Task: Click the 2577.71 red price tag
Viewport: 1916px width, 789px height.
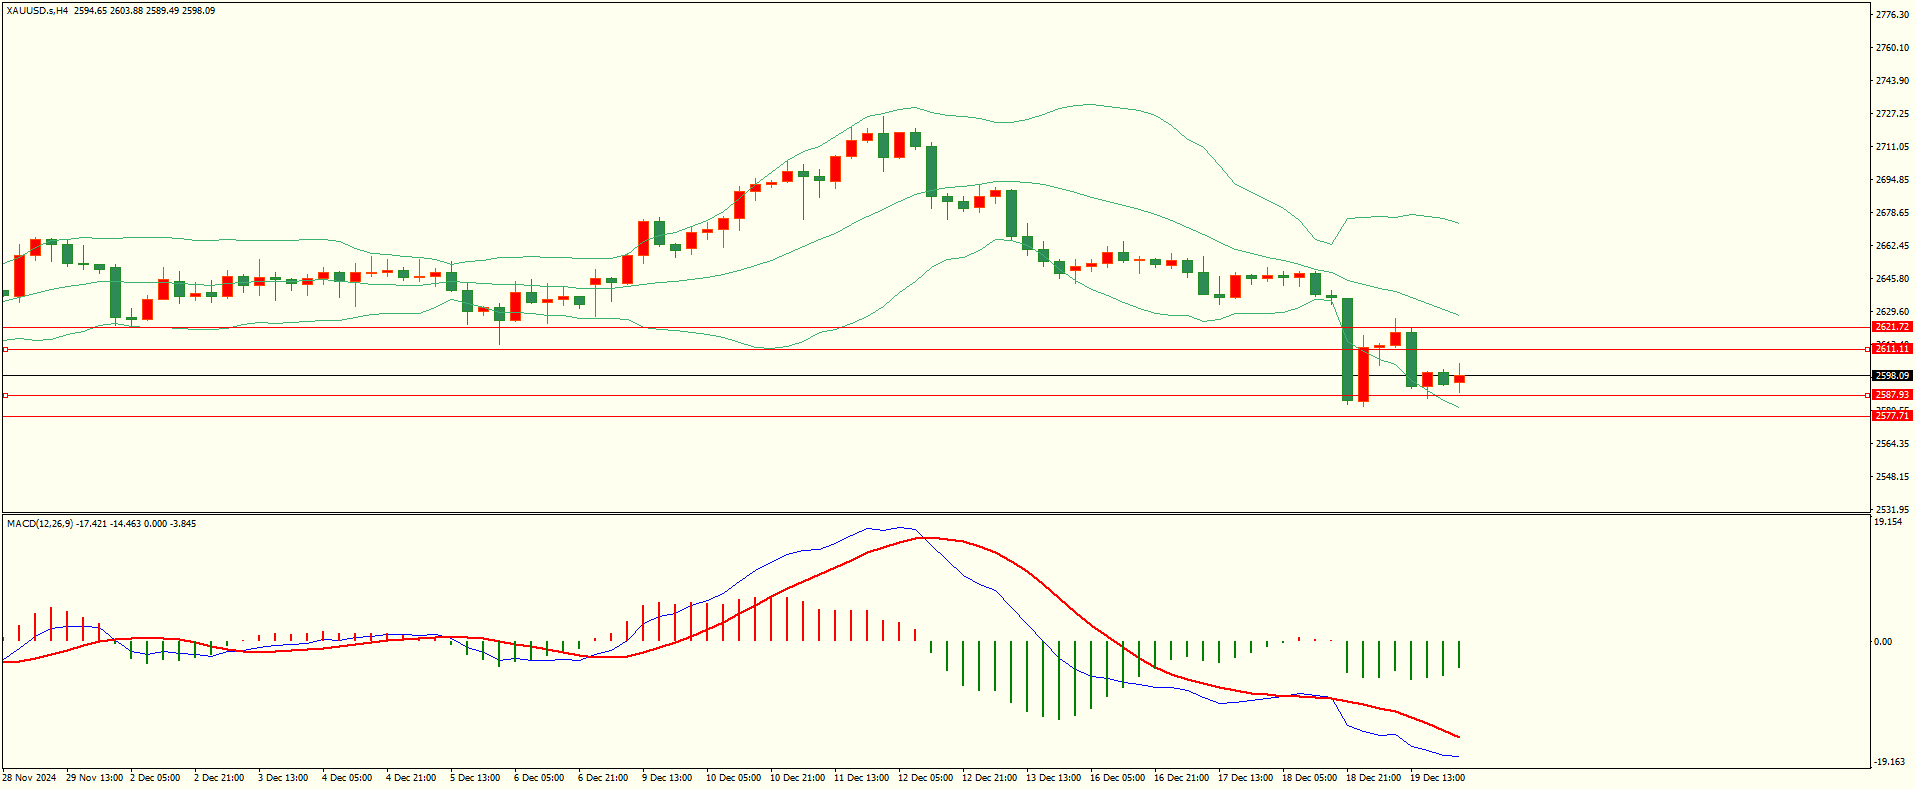Action: 1892,416
